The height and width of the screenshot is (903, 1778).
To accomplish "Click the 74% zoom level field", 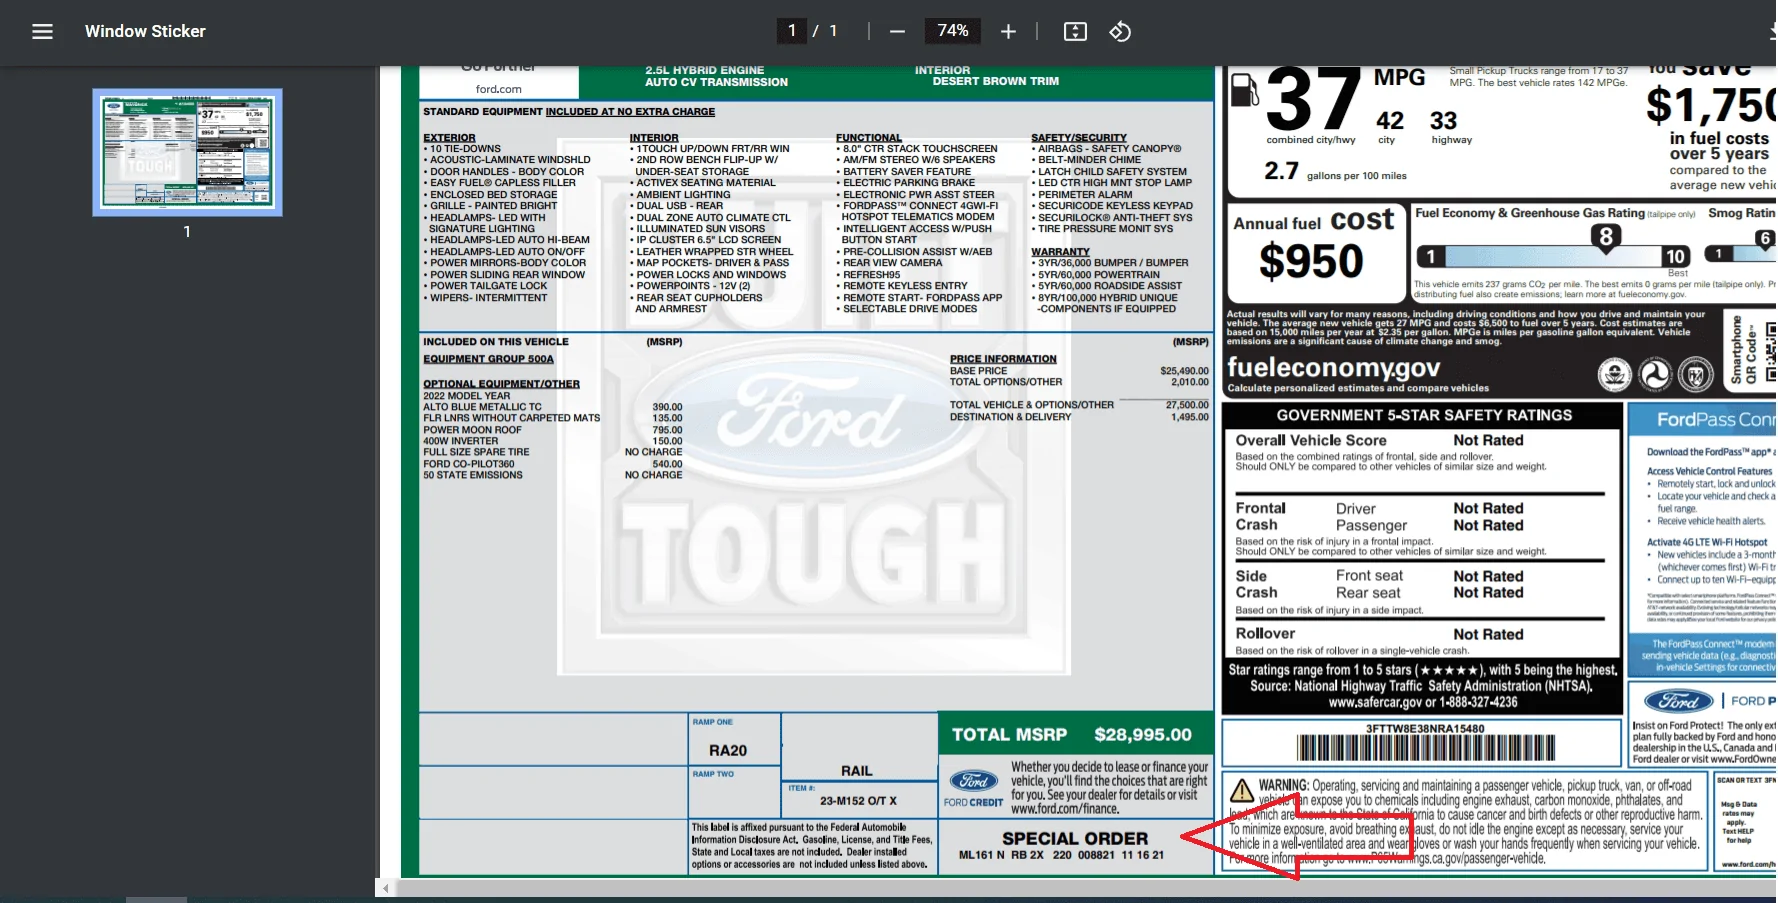I will point(953,31).
